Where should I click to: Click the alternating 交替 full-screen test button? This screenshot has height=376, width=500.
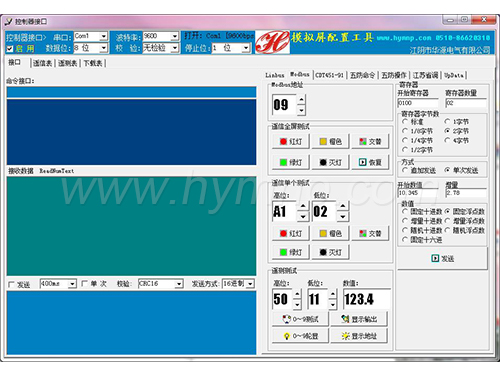[x=370, y=141]
